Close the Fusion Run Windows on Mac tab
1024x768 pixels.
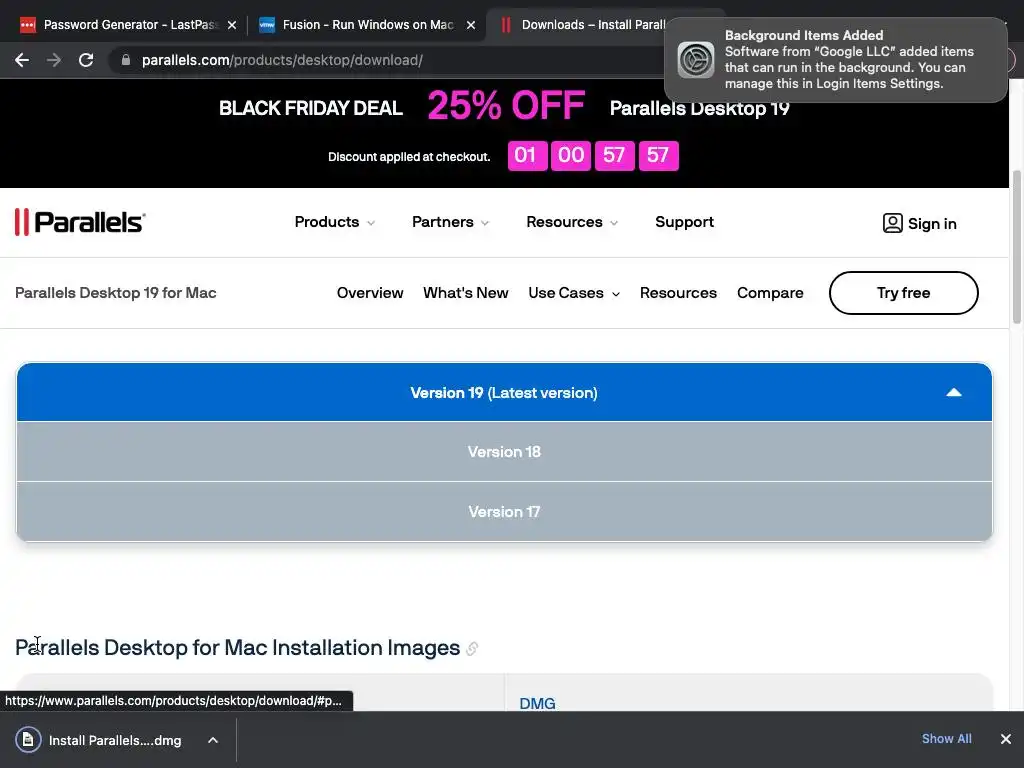(471, 25)
